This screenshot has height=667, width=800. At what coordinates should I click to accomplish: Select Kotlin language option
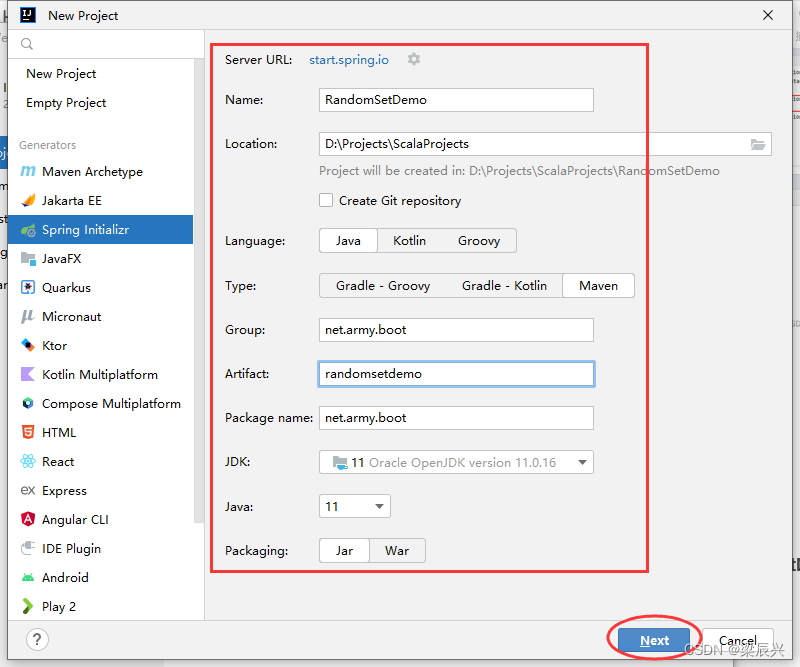[410, 240]
